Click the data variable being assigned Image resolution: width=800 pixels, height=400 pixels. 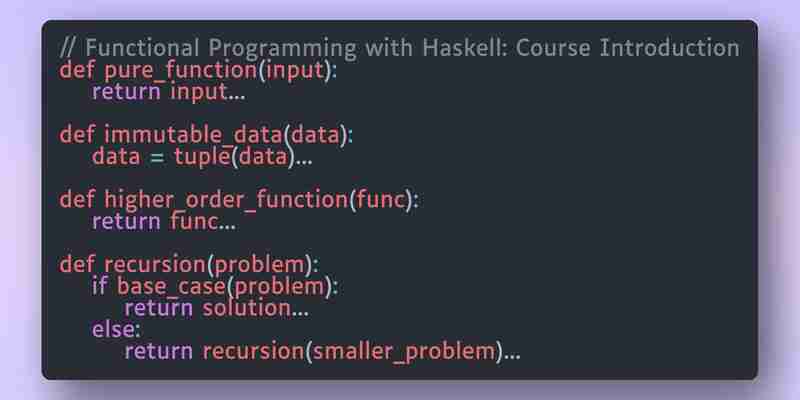tap(116, 157)
